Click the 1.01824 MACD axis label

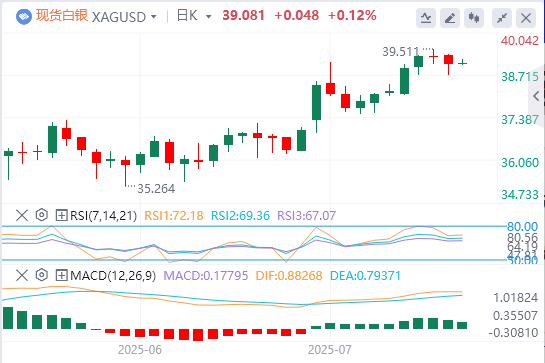[x=515, y=298]
